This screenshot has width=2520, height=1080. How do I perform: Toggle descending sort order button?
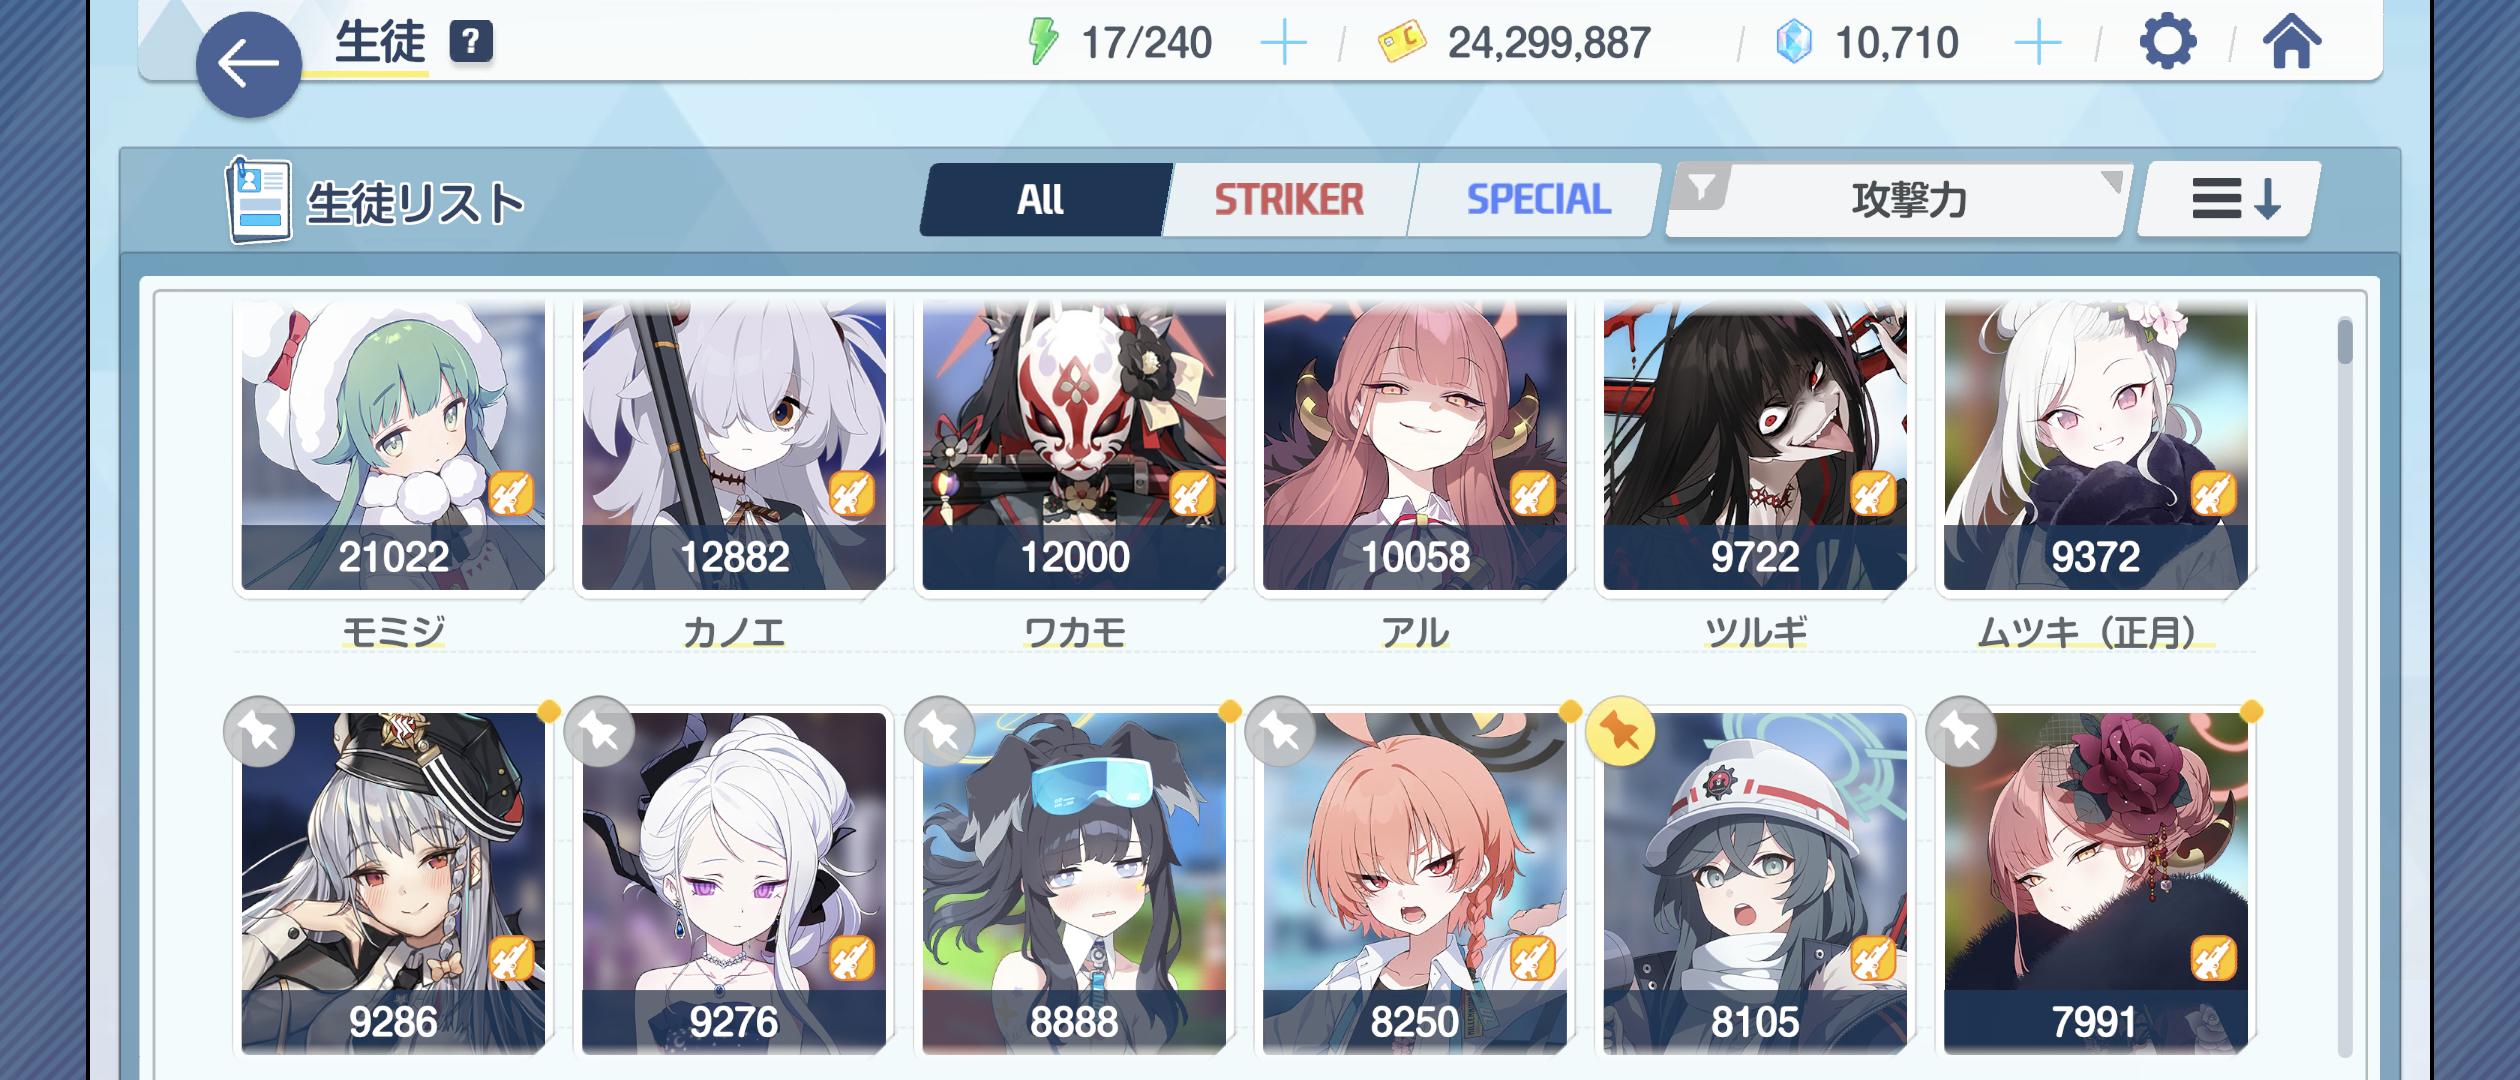point(2229,200)
